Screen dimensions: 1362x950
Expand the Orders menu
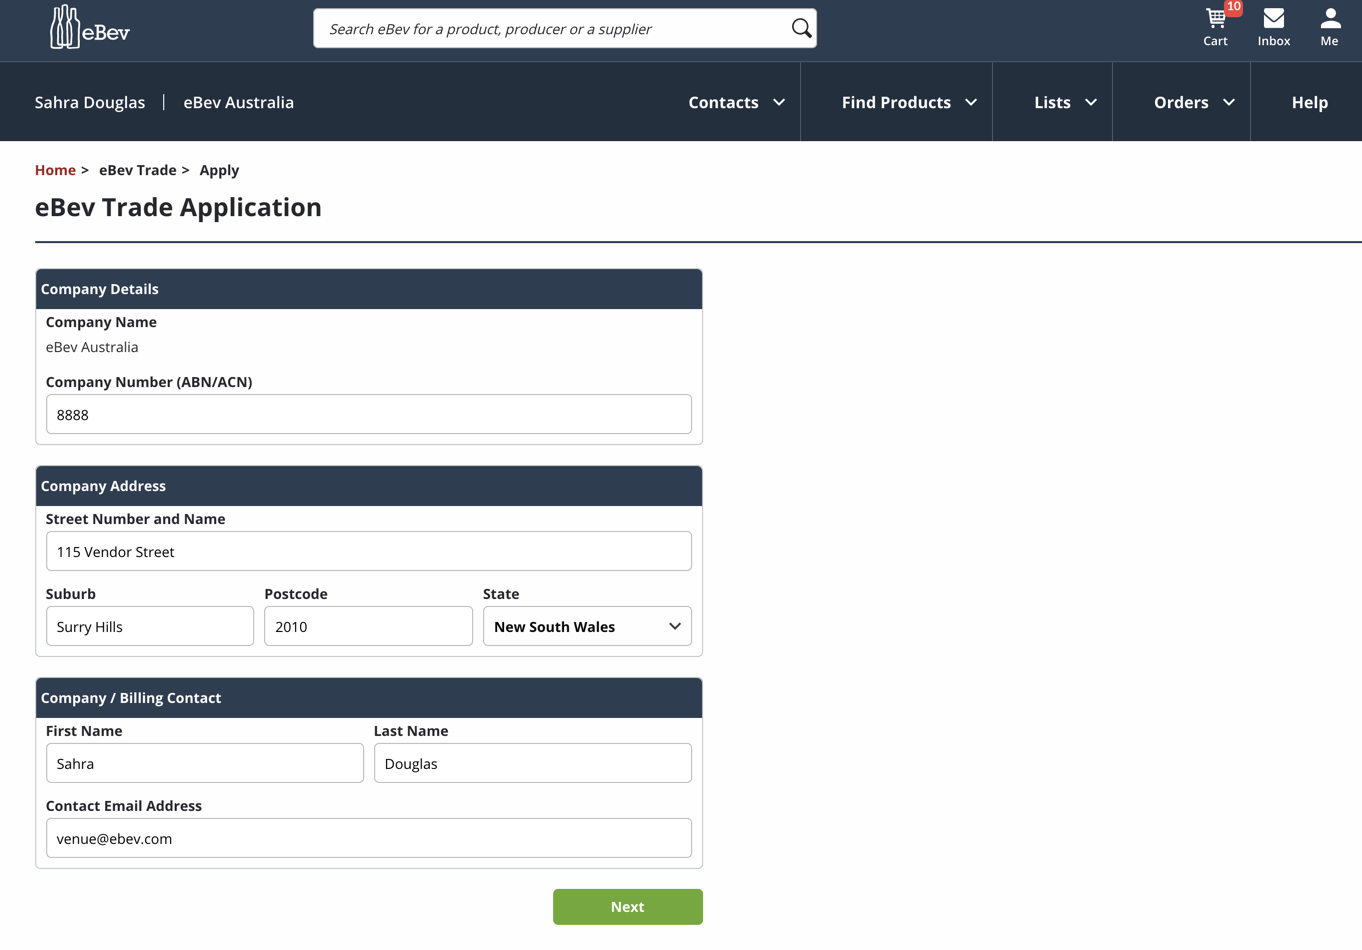(x=1194, y=102)
